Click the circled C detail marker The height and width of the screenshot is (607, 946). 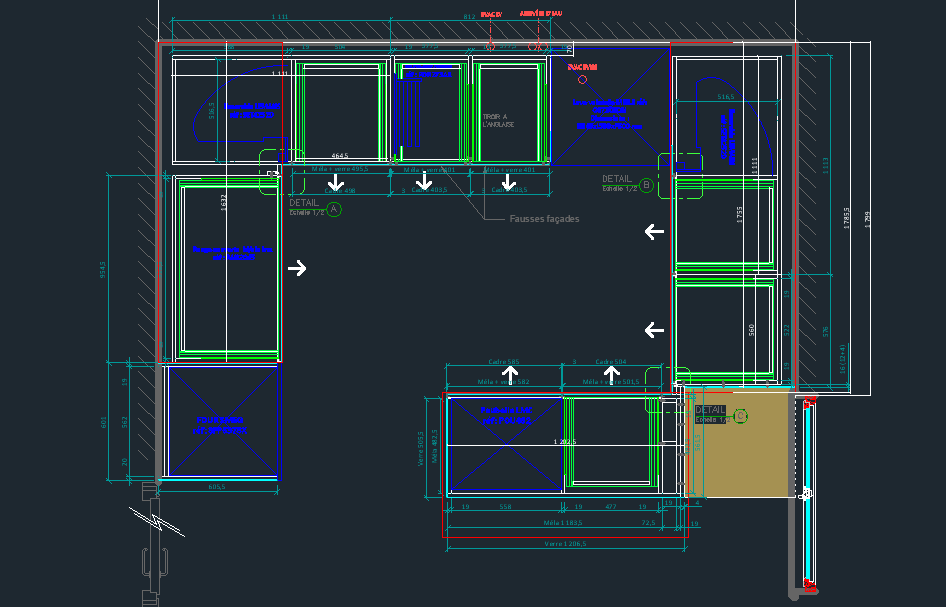[740, 415]
